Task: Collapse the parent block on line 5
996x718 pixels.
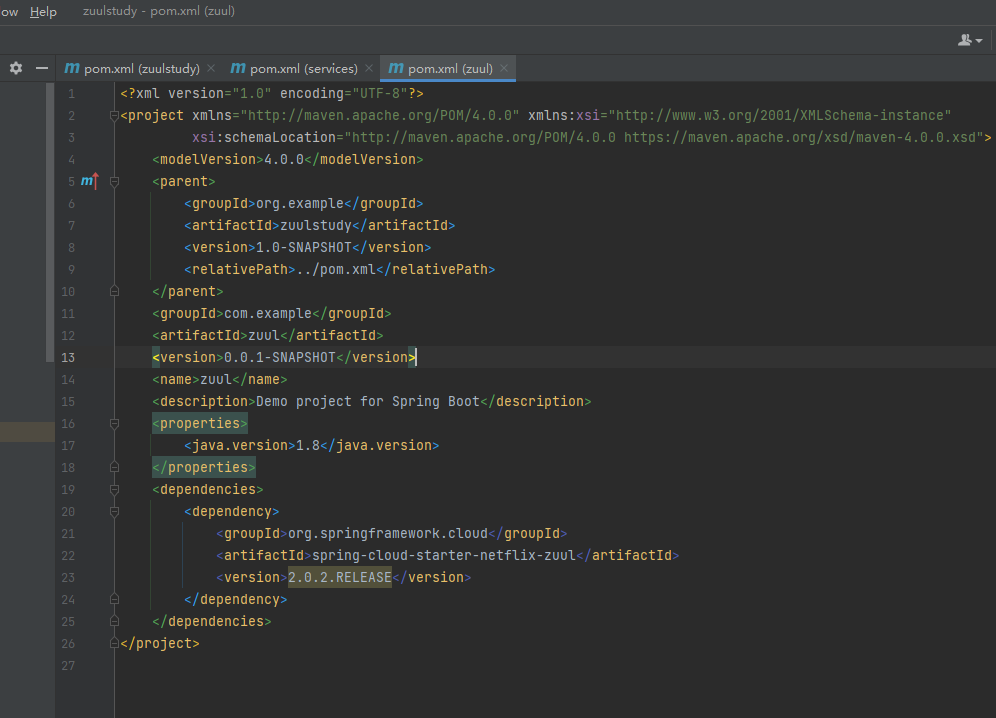Action: 114,182
